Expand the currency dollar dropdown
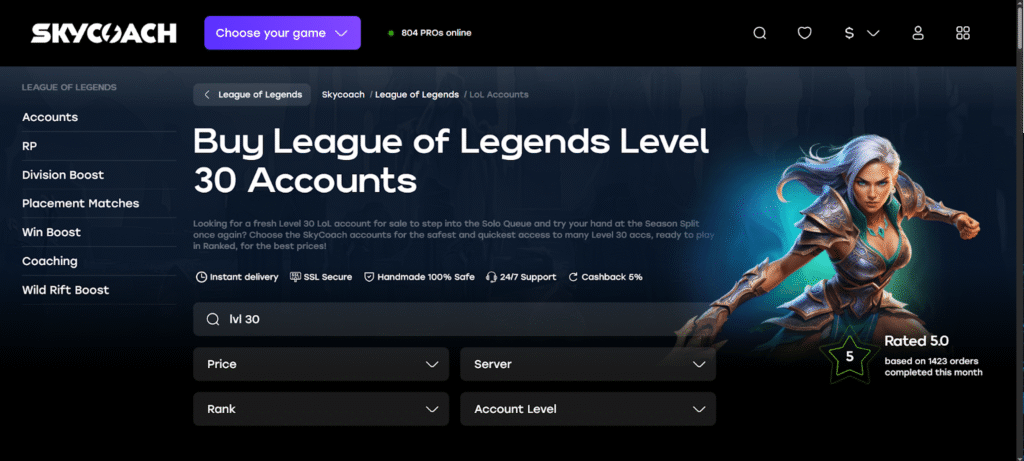 click(x=862, y=33)
